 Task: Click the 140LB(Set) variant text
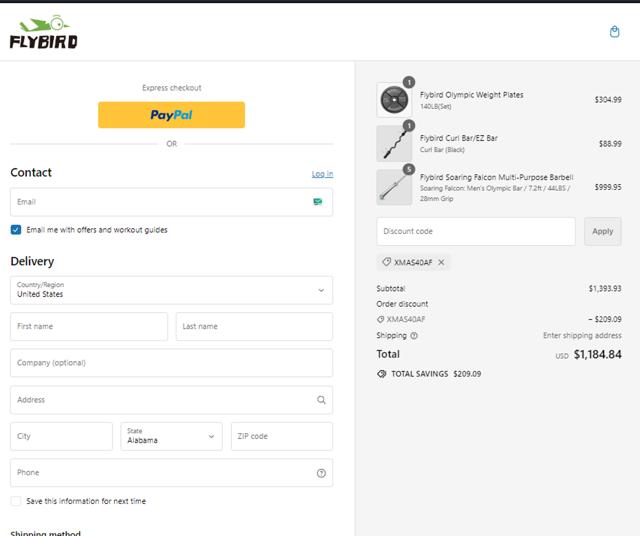tap(436, 107)
